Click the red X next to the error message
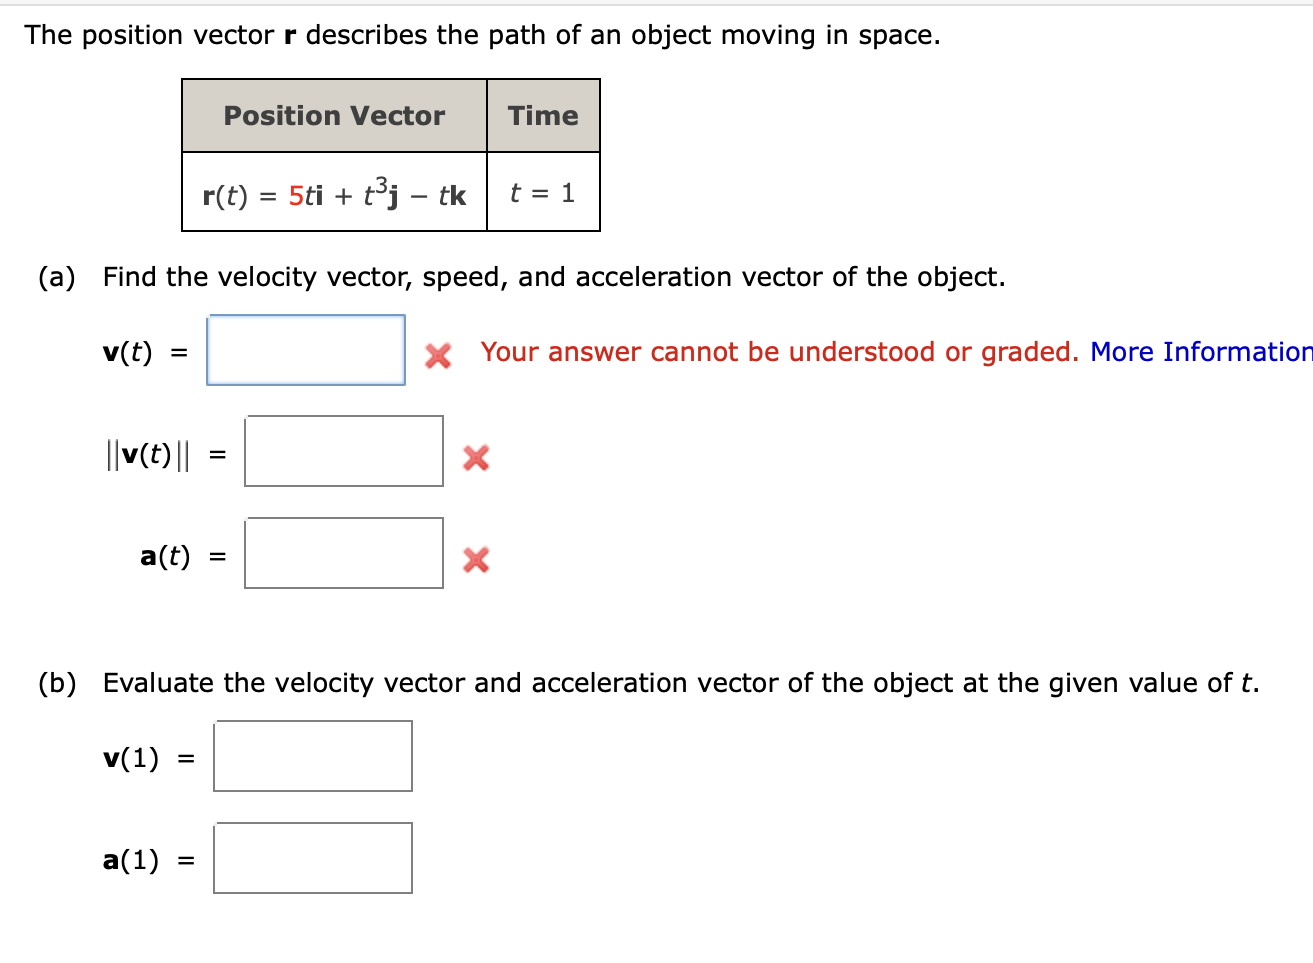Screen dimensions: 1313x963 tap(437, 352)
